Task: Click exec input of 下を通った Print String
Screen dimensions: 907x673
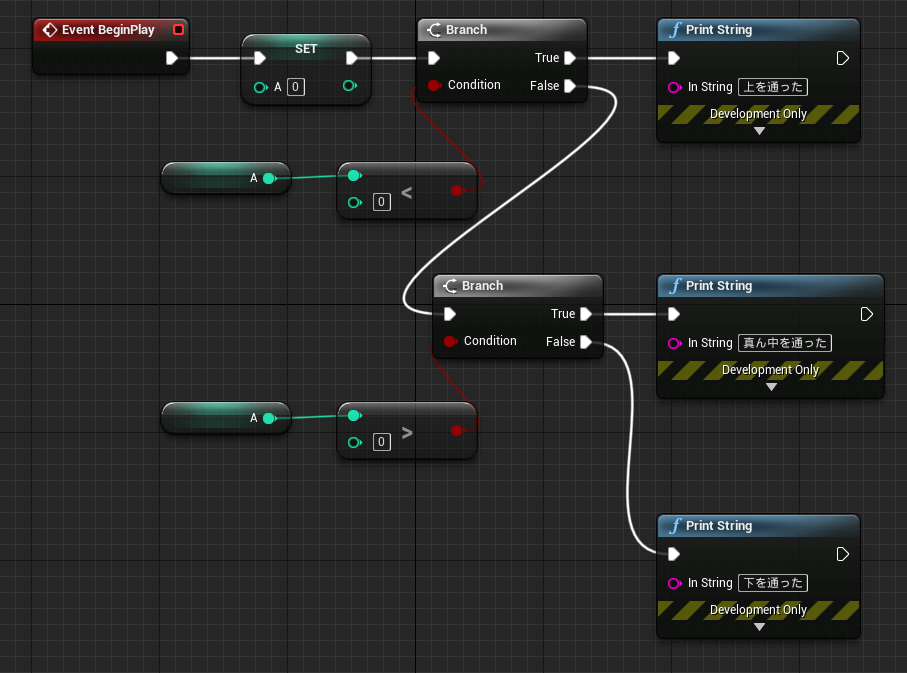Action: coord(674,554)
